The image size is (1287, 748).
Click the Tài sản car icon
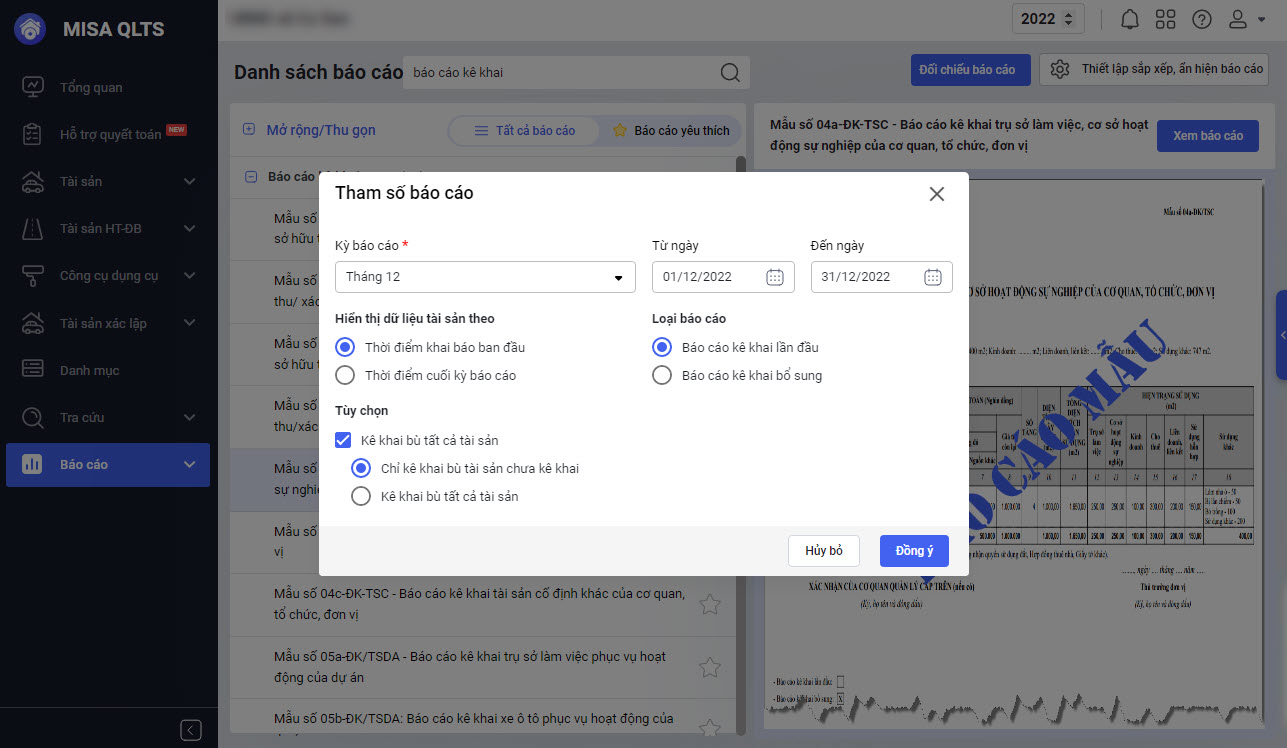tap(33, 181)
